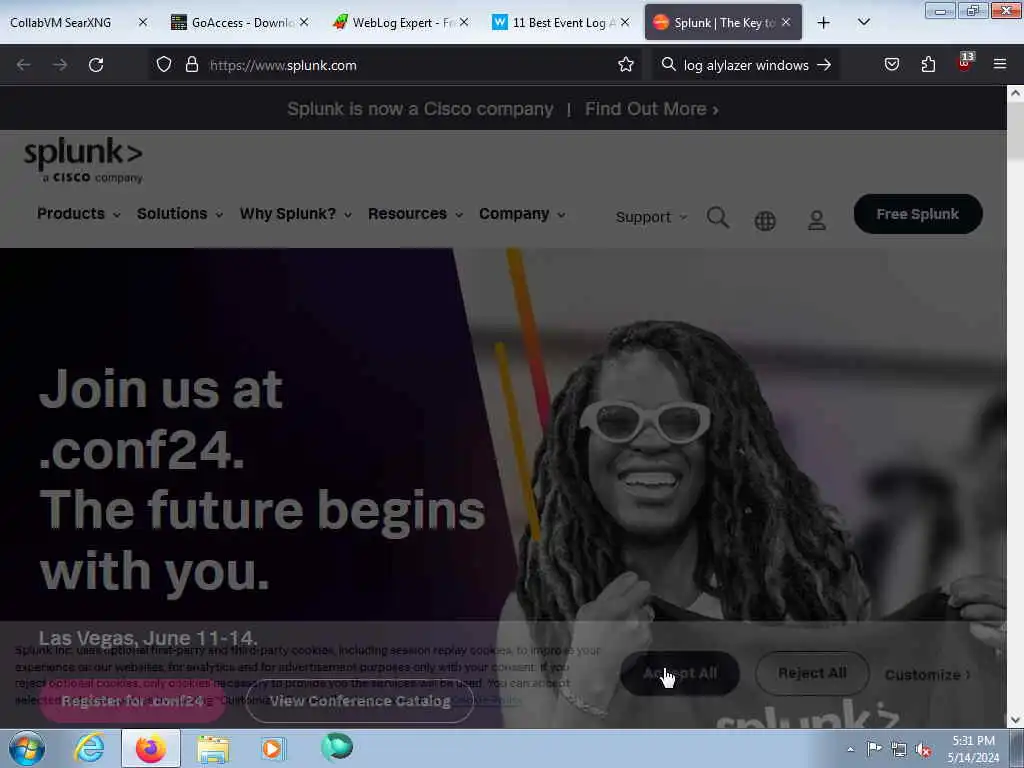Click Register for .conf24 button
The height and width of the screenshot is (768, 1024).
tap(133, 701)
